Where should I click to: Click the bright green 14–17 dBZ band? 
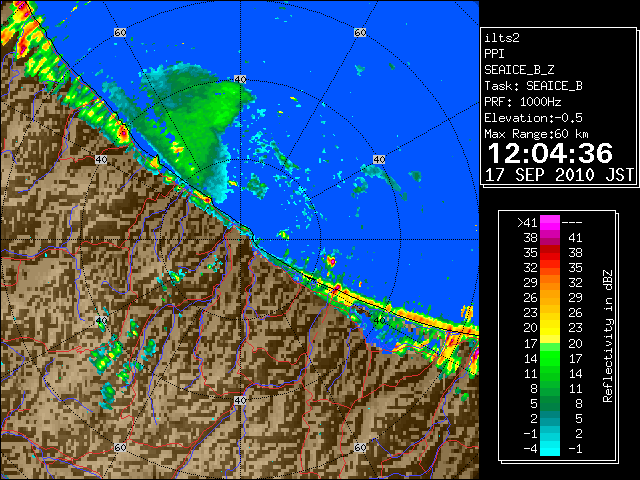(550, 358)
